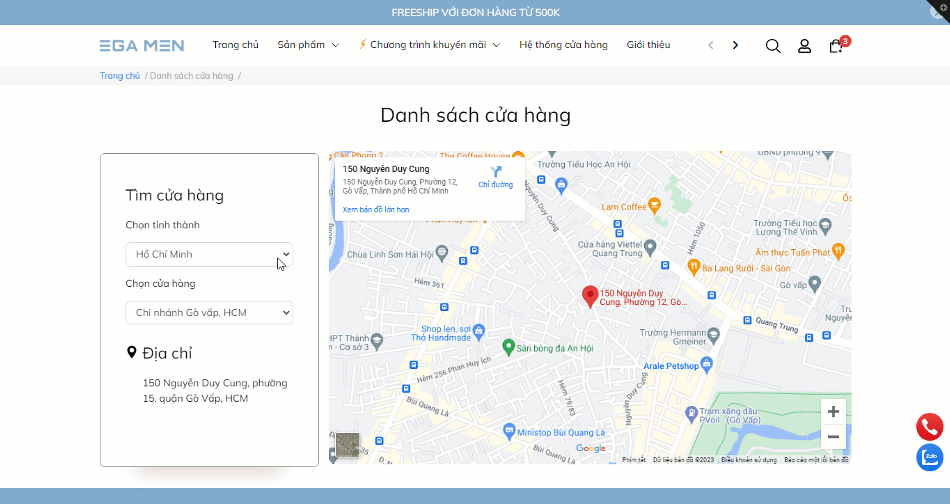Click Trang chủ breadcrumb link

[120, 76]
